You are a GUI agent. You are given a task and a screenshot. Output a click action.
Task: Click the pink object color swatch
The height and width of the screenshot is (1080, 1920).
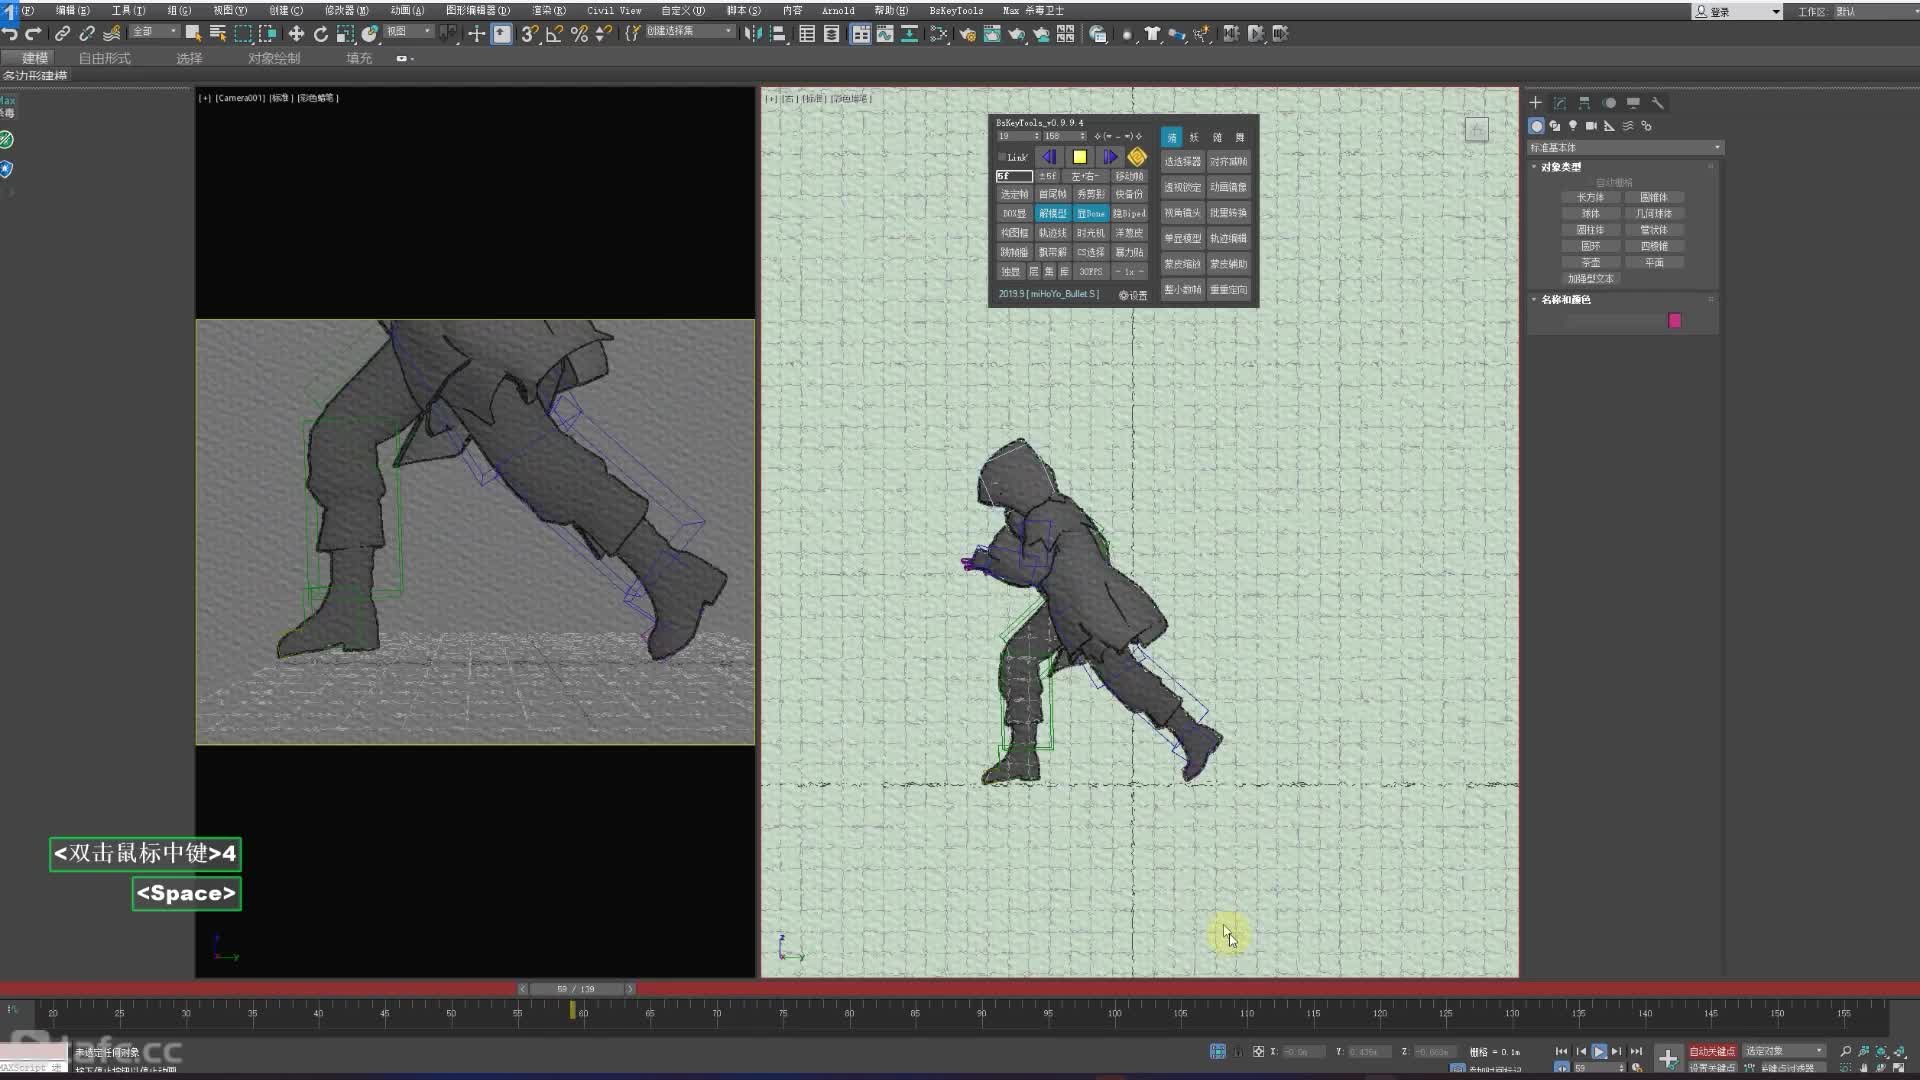click(1675, 321)
